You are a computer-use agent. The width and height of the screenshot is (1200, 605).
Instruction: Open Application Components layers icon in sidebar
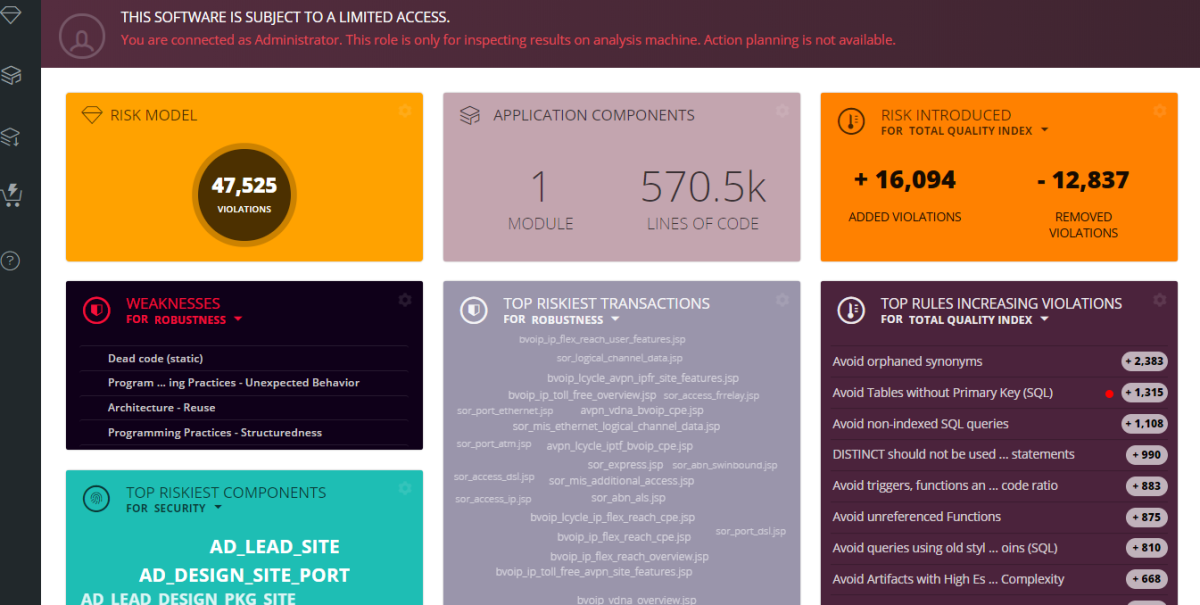11,75
